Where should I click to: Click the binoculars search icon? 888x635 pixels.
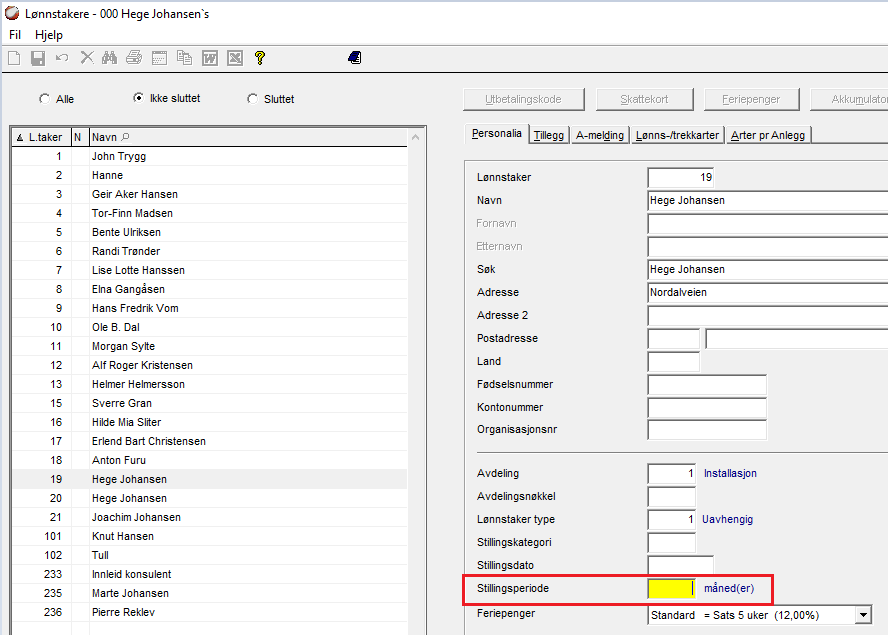[x=110, y=58]
